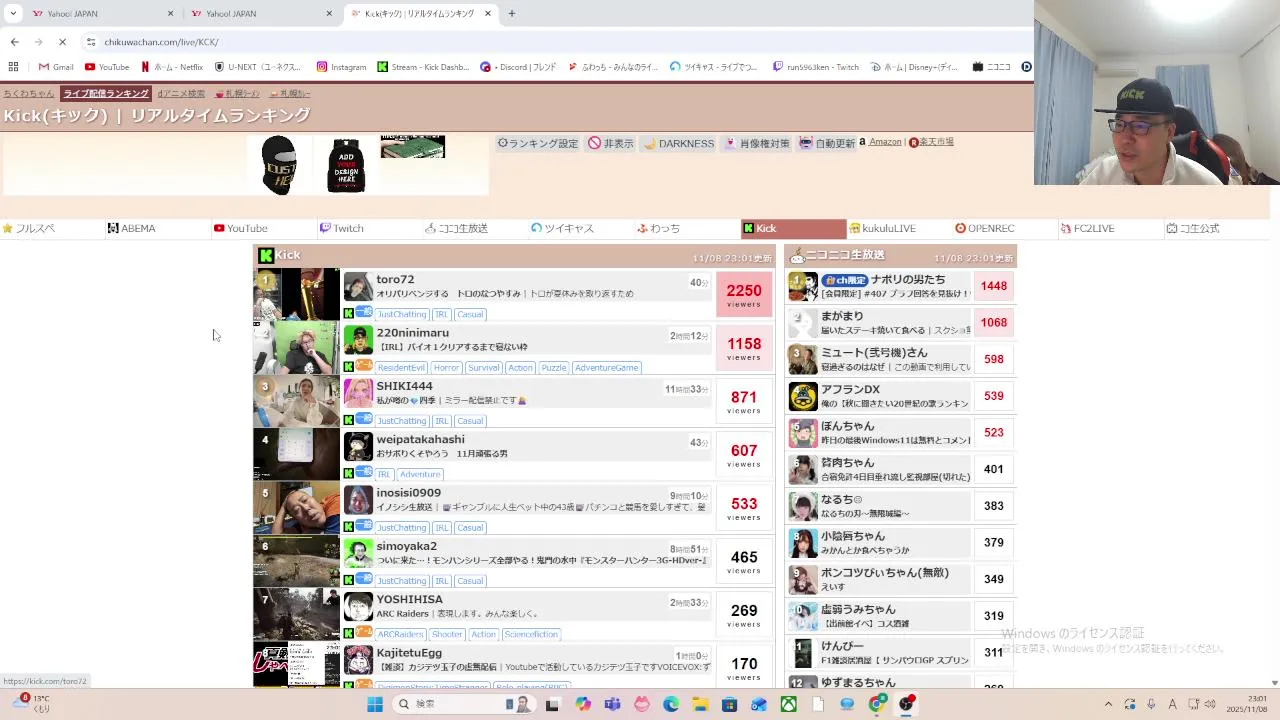Open YouTube bookmark in bookmarks bar
Screen dimensions: 1280x720
[x=107, y=67]
